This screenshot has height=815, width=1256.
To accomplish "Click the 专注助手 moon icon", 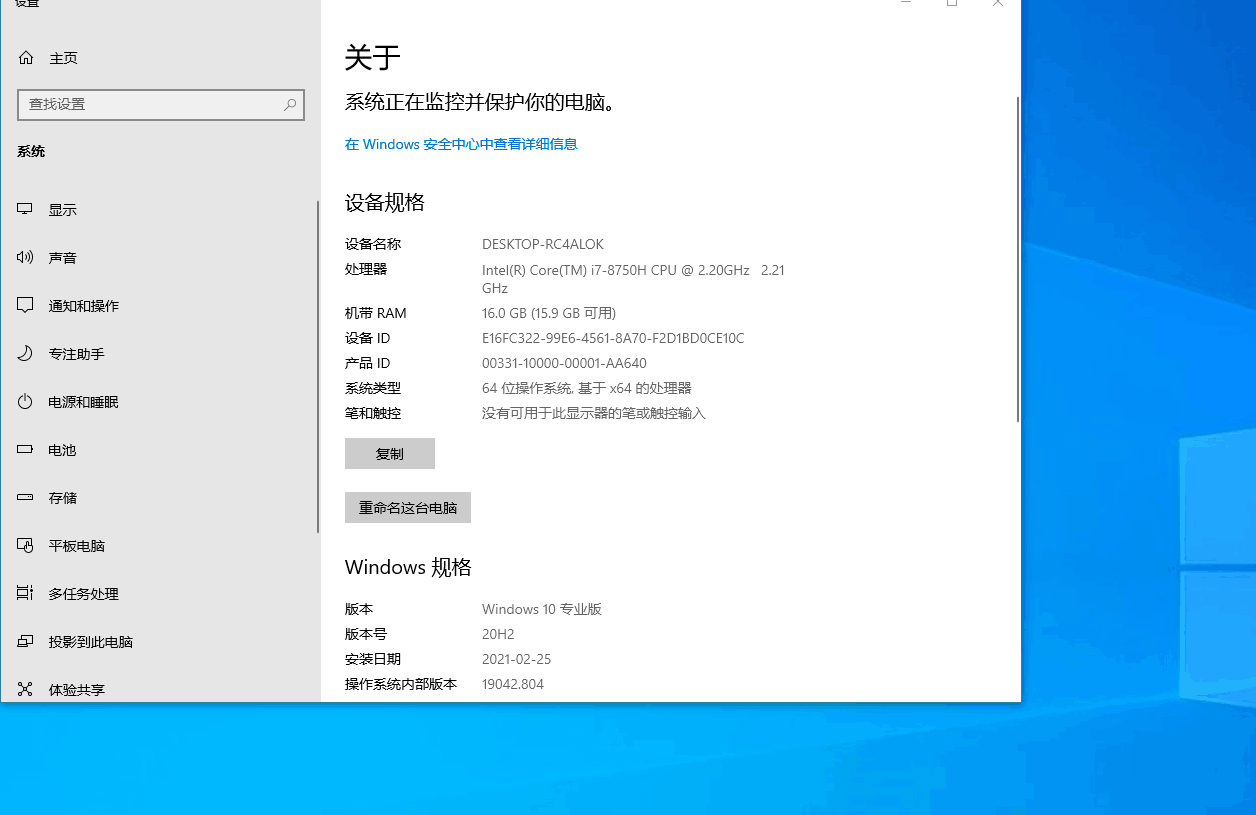I will [x=26, y=354].
